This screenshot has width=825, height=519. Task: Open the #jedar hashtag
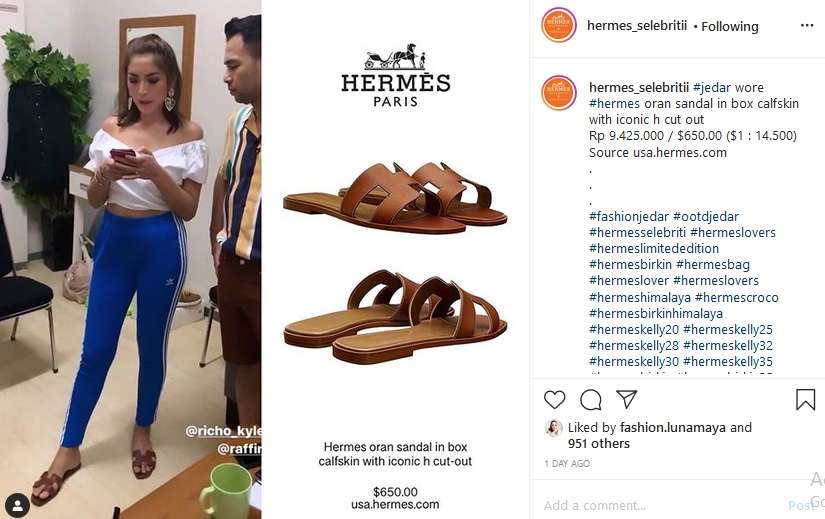(x=712, y=87)
